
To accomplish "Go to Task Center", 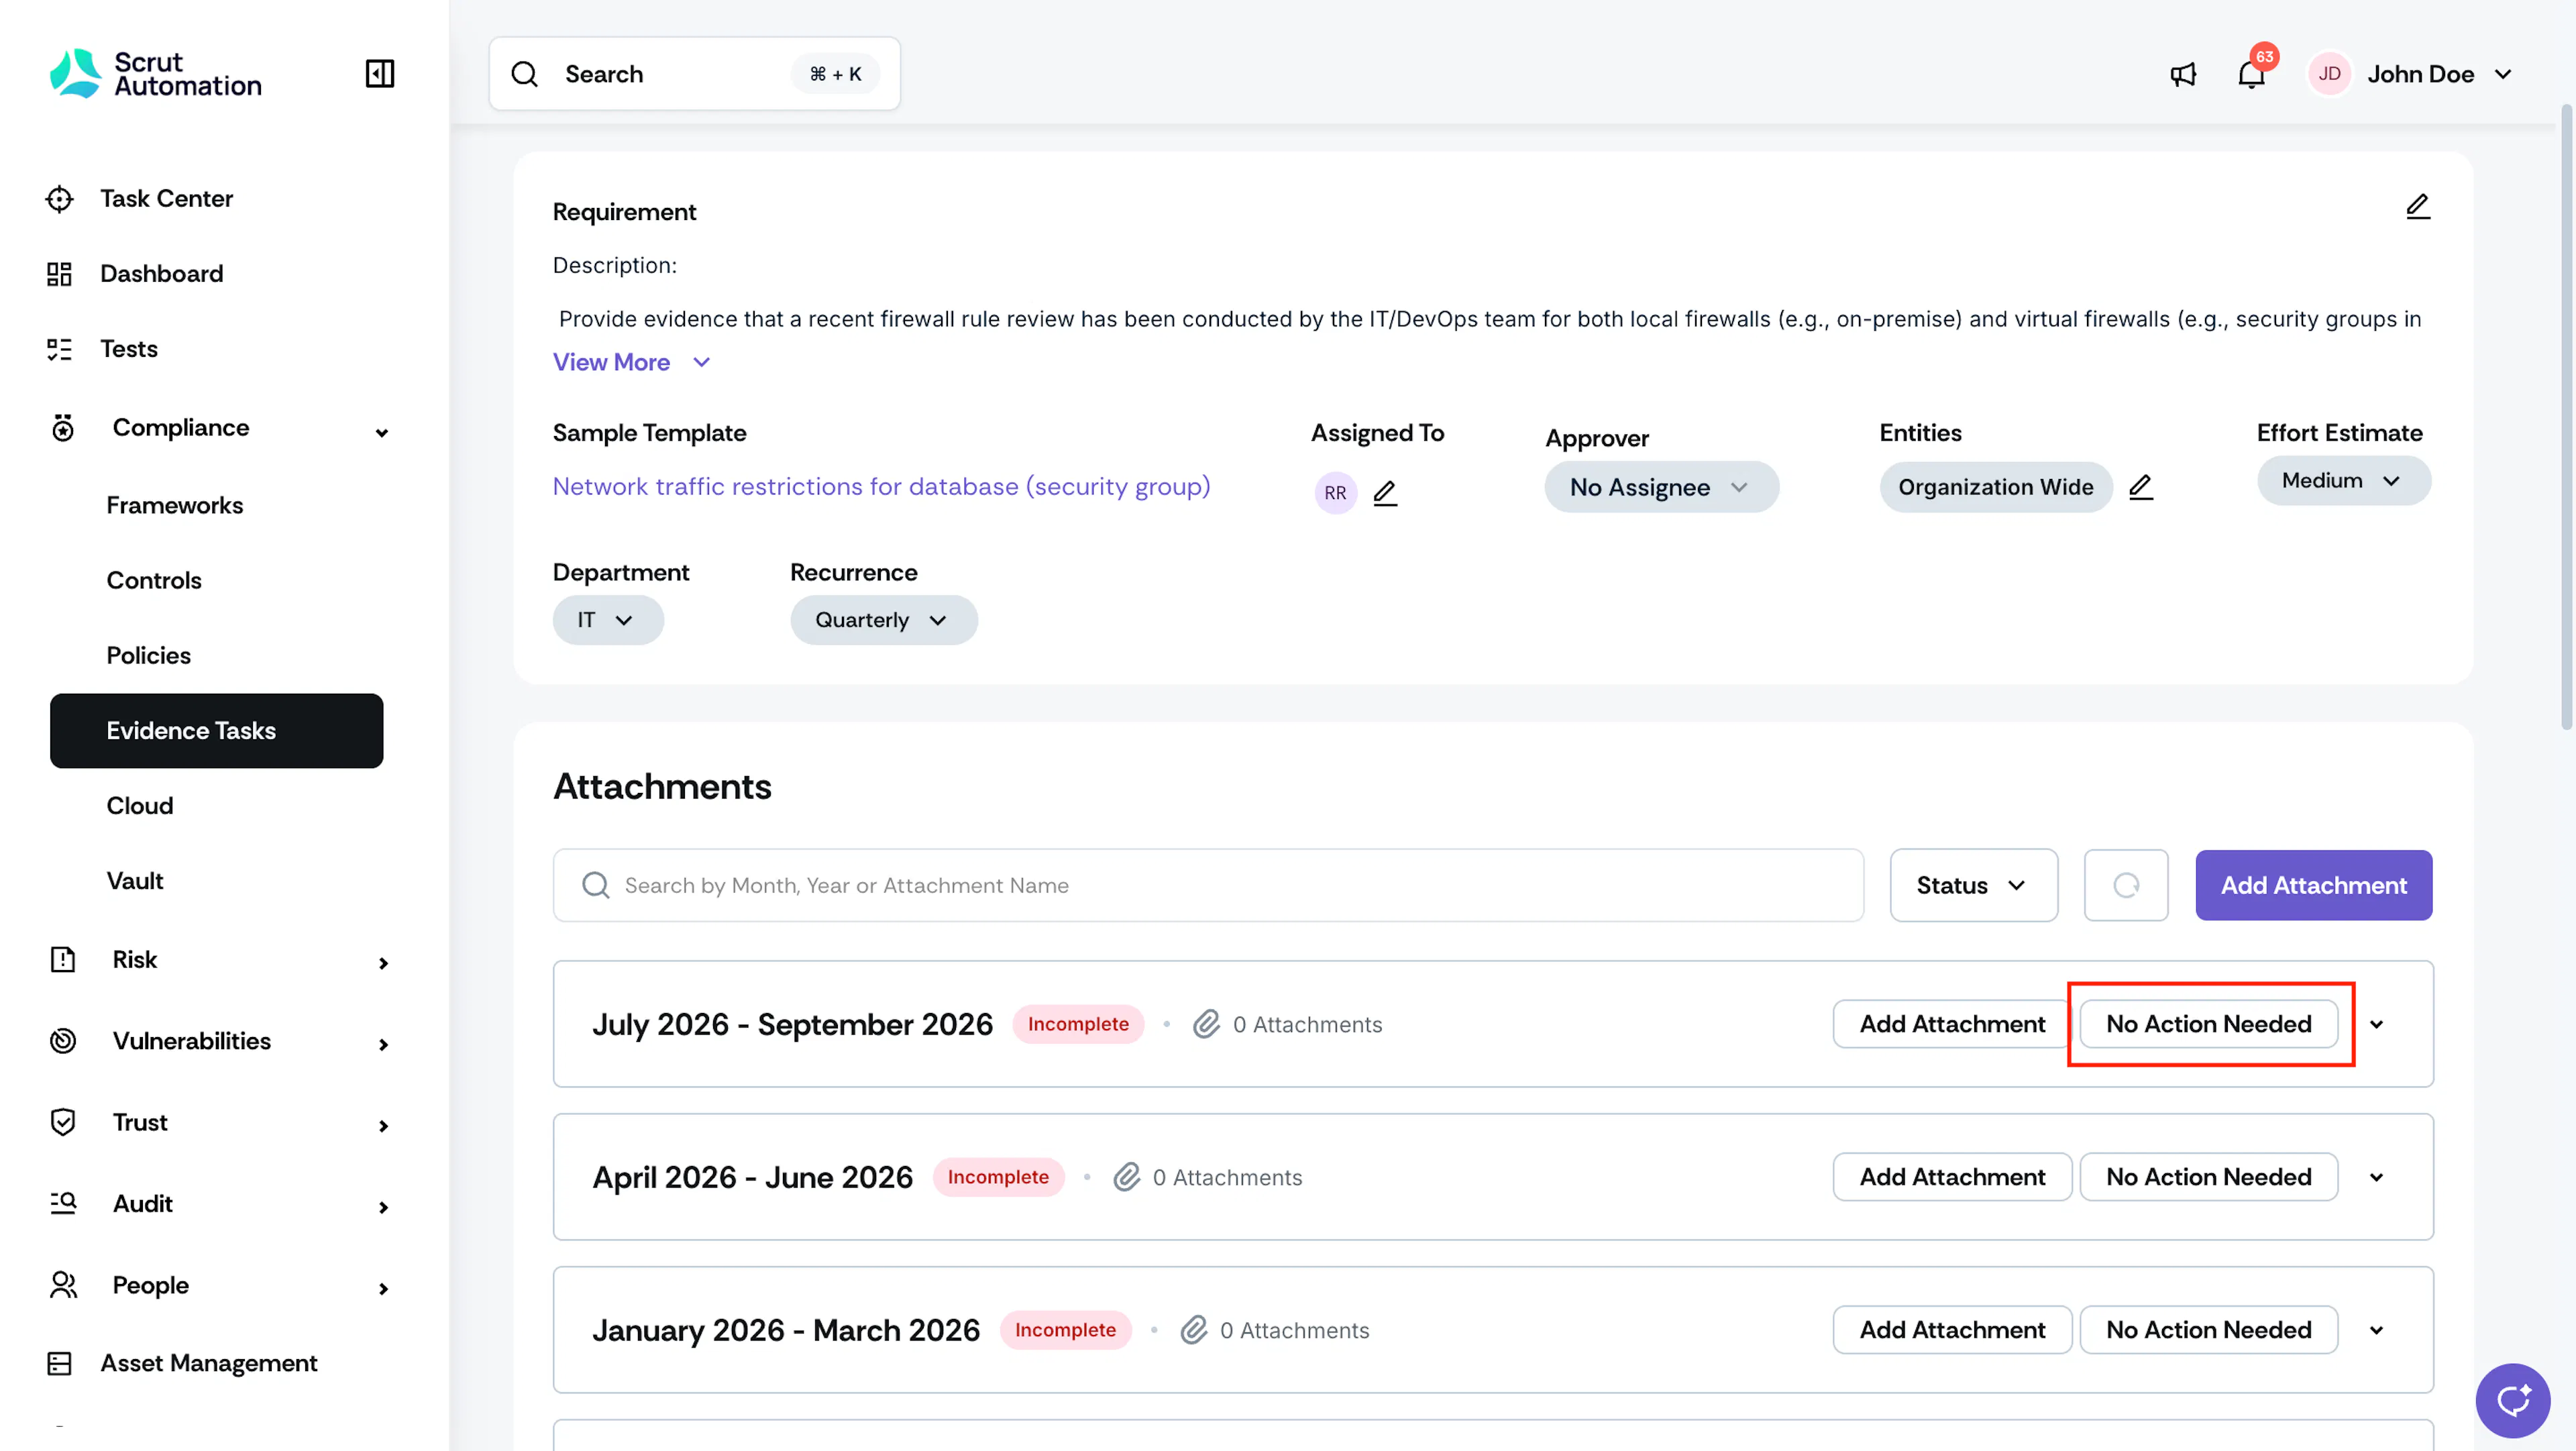I will (166, 198).
